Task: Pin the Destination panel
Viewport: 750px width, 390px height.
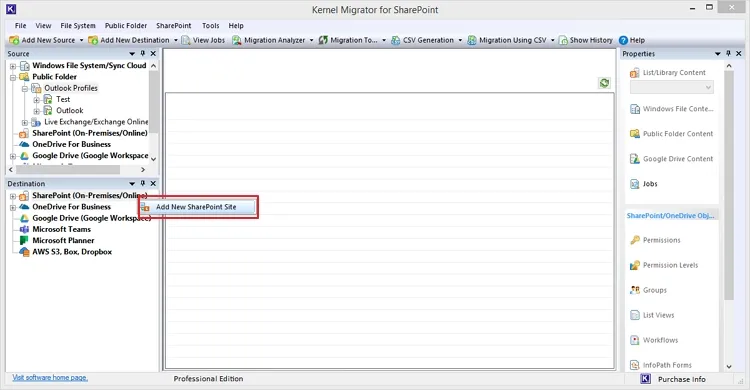Action: (143, 183)
